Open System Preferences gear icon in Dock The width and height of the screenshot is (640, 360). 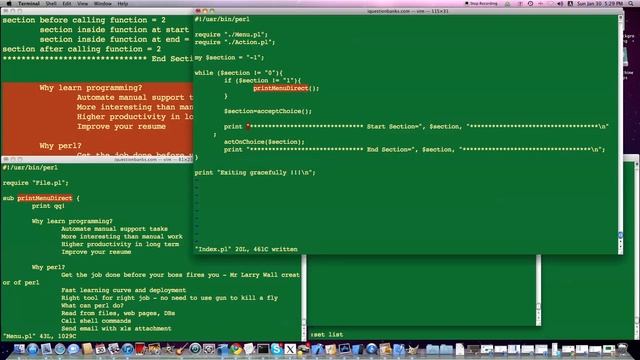click(209, 349)
